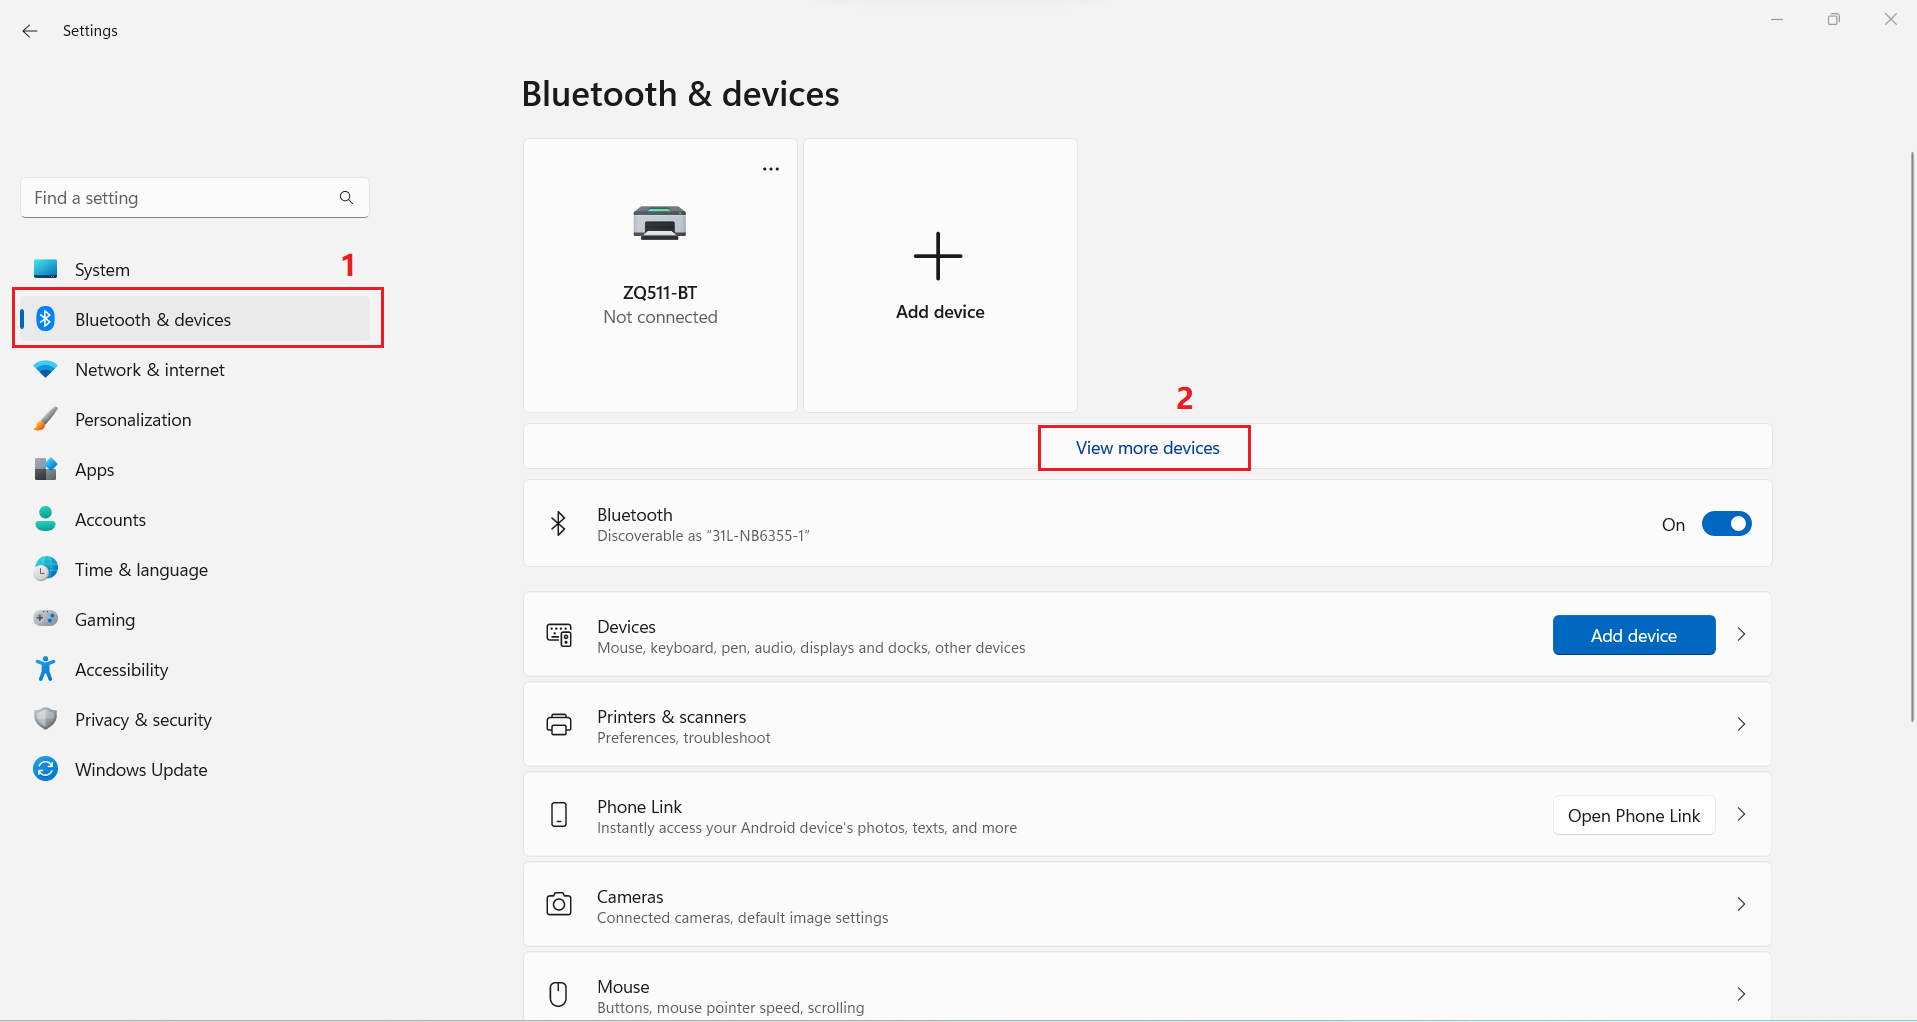
Task: Expand Printers & scanners settings chevron
Action: [1741, 725]
